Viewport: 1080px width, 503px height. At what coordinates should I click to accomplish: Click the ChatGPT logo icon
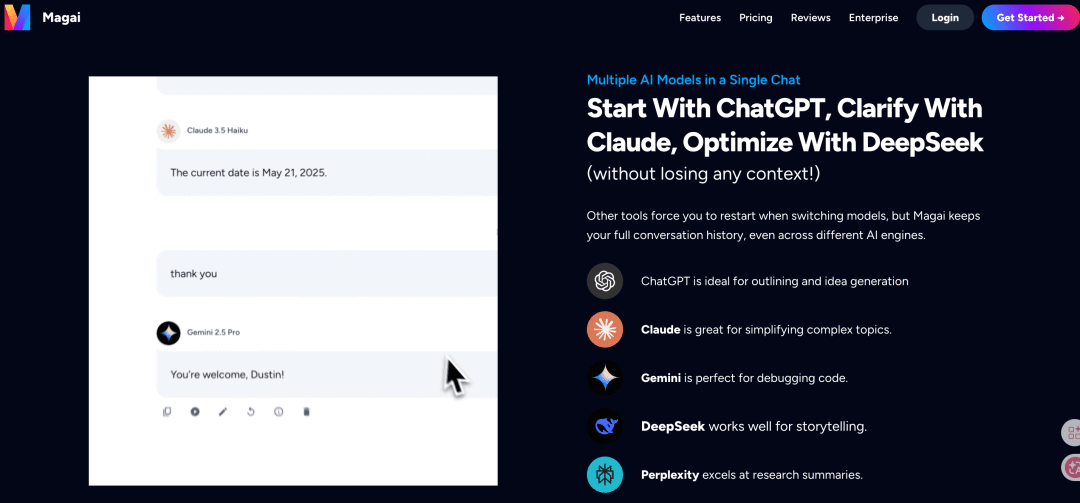[x=605, y=281]
